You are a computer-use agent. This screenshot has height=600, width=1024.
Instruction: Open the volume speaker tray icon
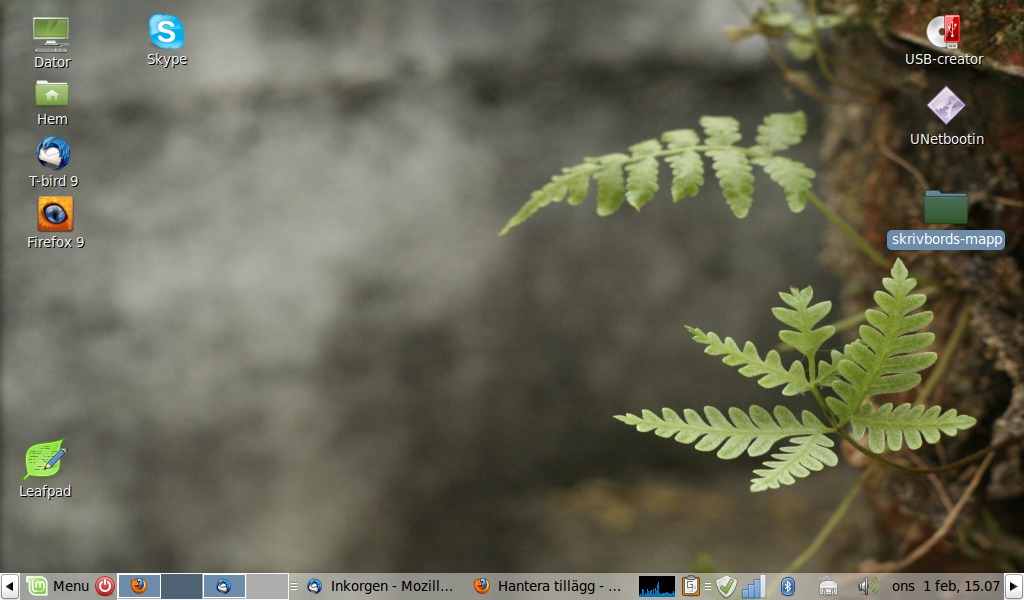click(866, 586)
